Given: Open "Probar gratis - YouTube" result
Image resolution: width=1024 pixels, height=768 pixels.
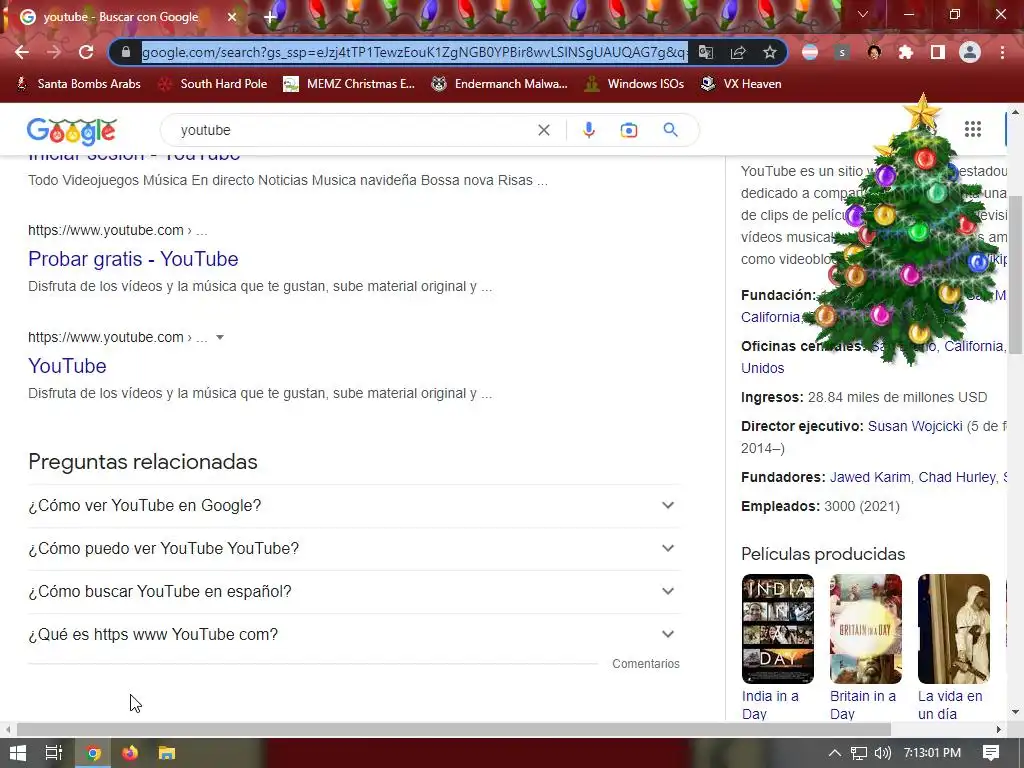Looking at the screenshot, I should click(x=133, y=259).
